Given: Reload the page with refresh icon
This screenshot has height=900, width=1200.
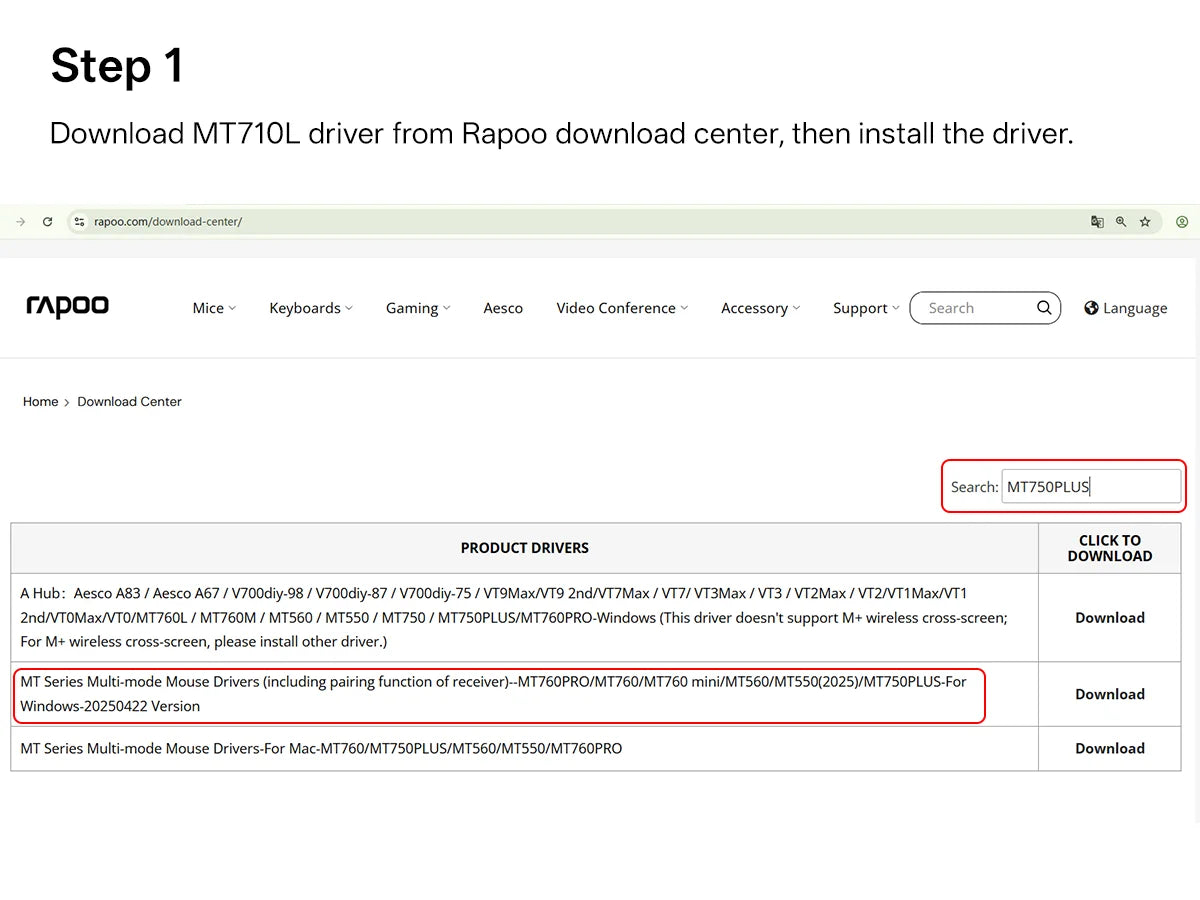Looking at the screenshot, I should tap(47, 222).
